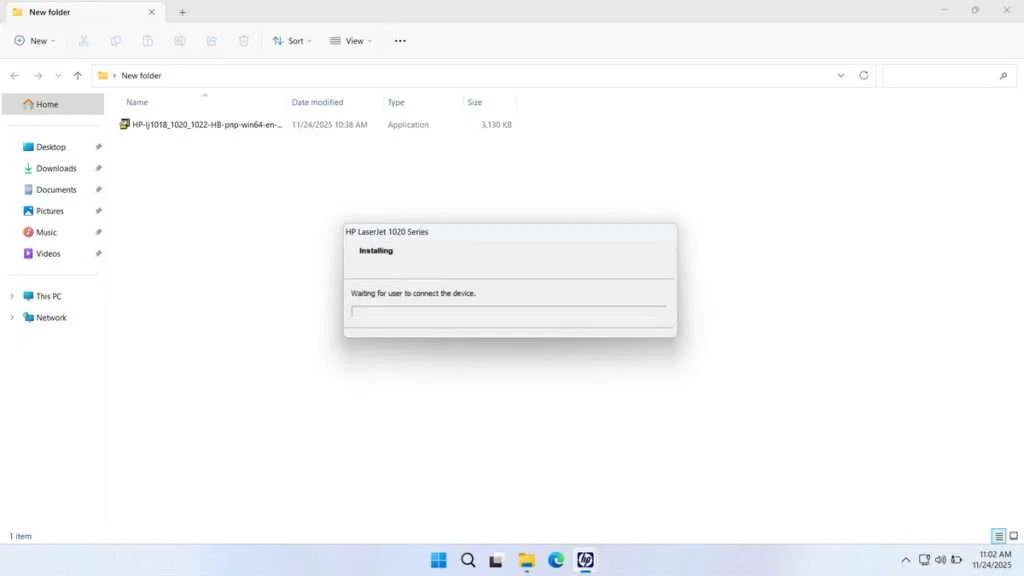Launch the HP installer from the taskbar
The width and height of the screenshot is (1024, 576).
click(584, 562)
